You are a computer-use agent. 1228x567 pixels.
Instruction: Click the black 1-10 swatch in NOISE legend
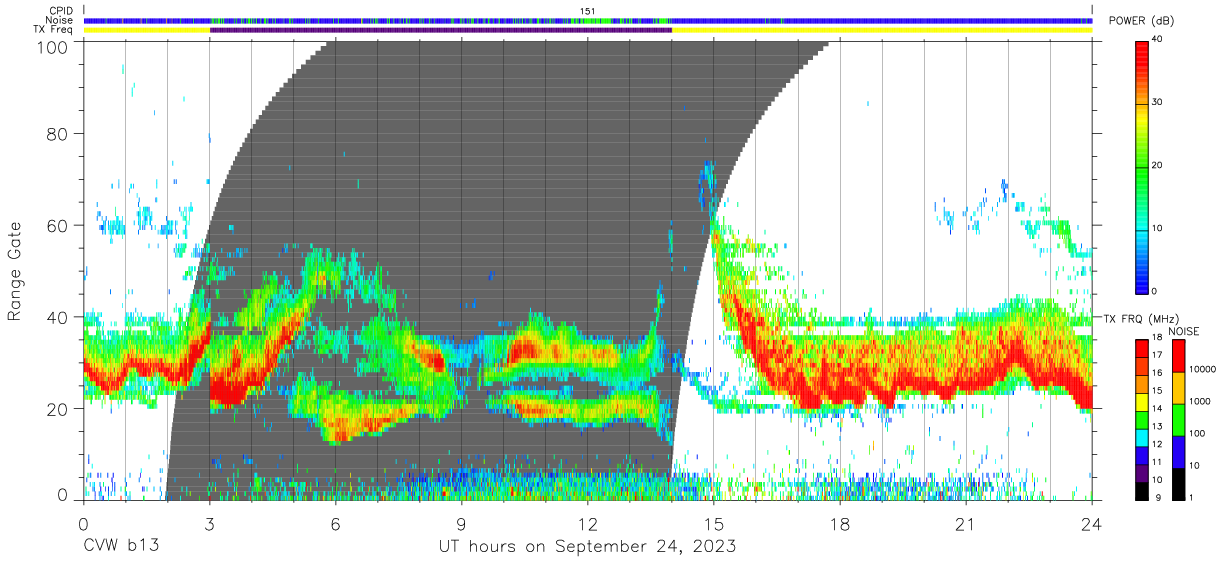coord(1178,482)
